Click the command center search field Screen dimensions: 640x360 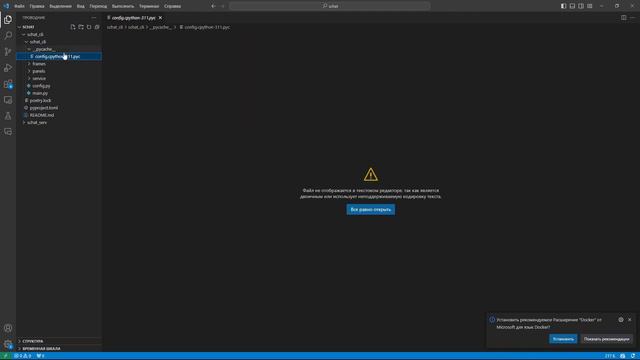[330, 6]
